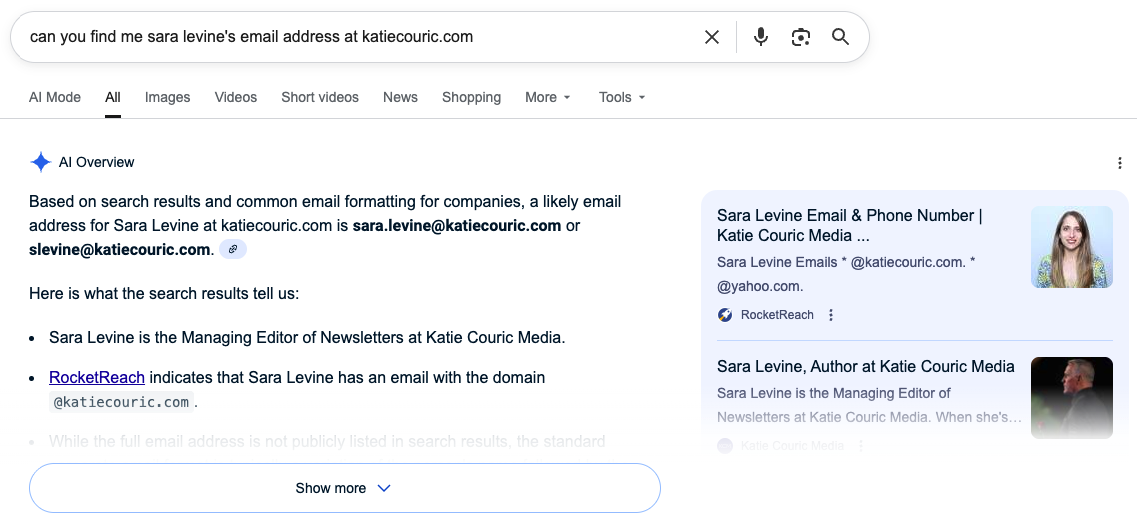Expand AI Overview with Show more
This screenshot has width=1137, height=527.
pyautogui.click(x=344, y=488)
